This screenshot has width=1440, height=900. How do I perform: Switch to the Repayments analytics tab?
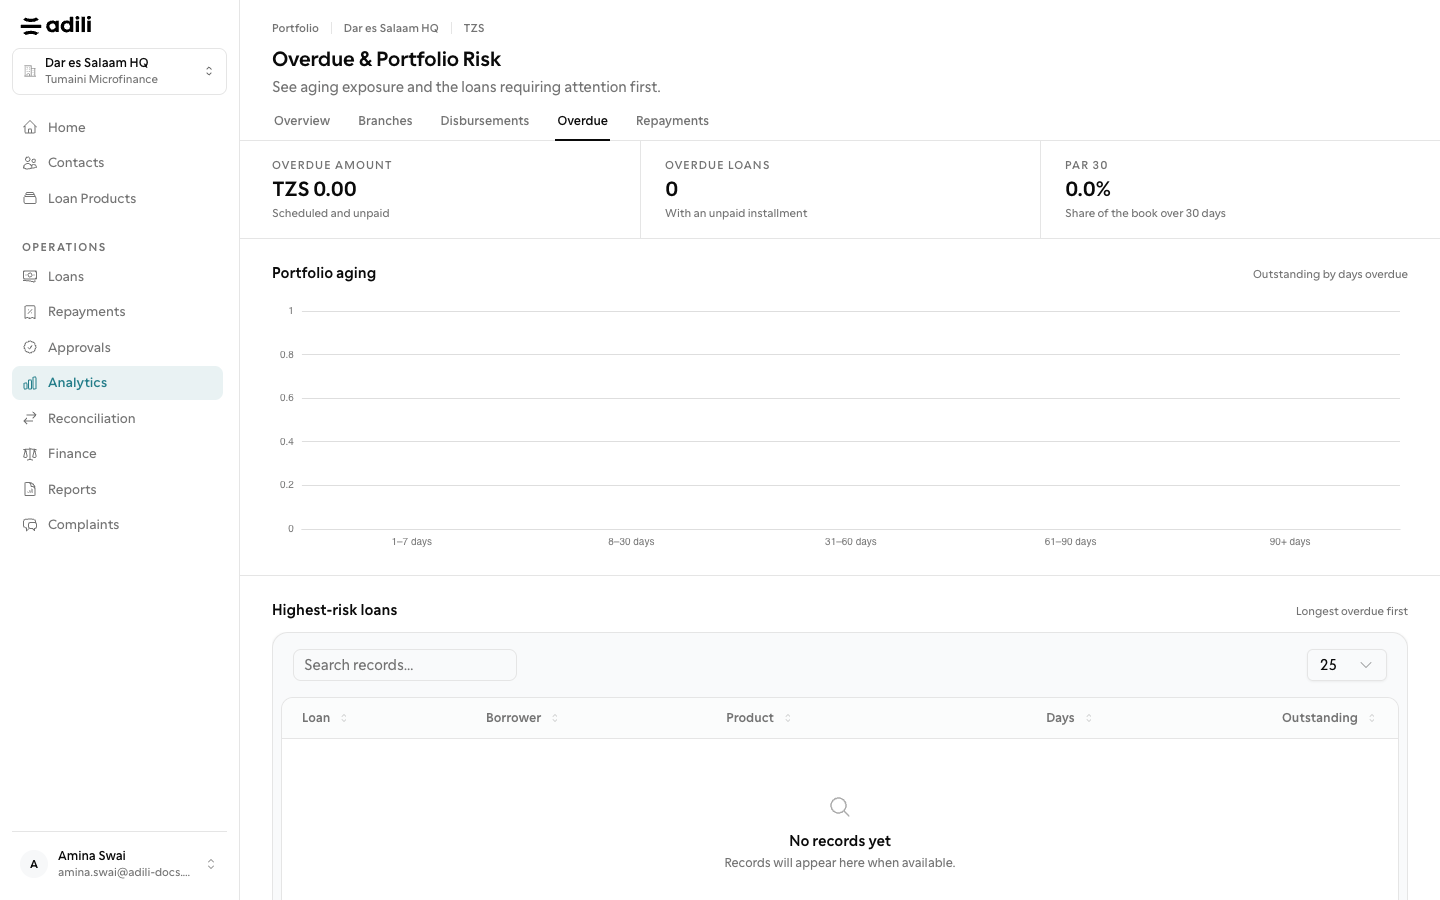coord(672,121)
